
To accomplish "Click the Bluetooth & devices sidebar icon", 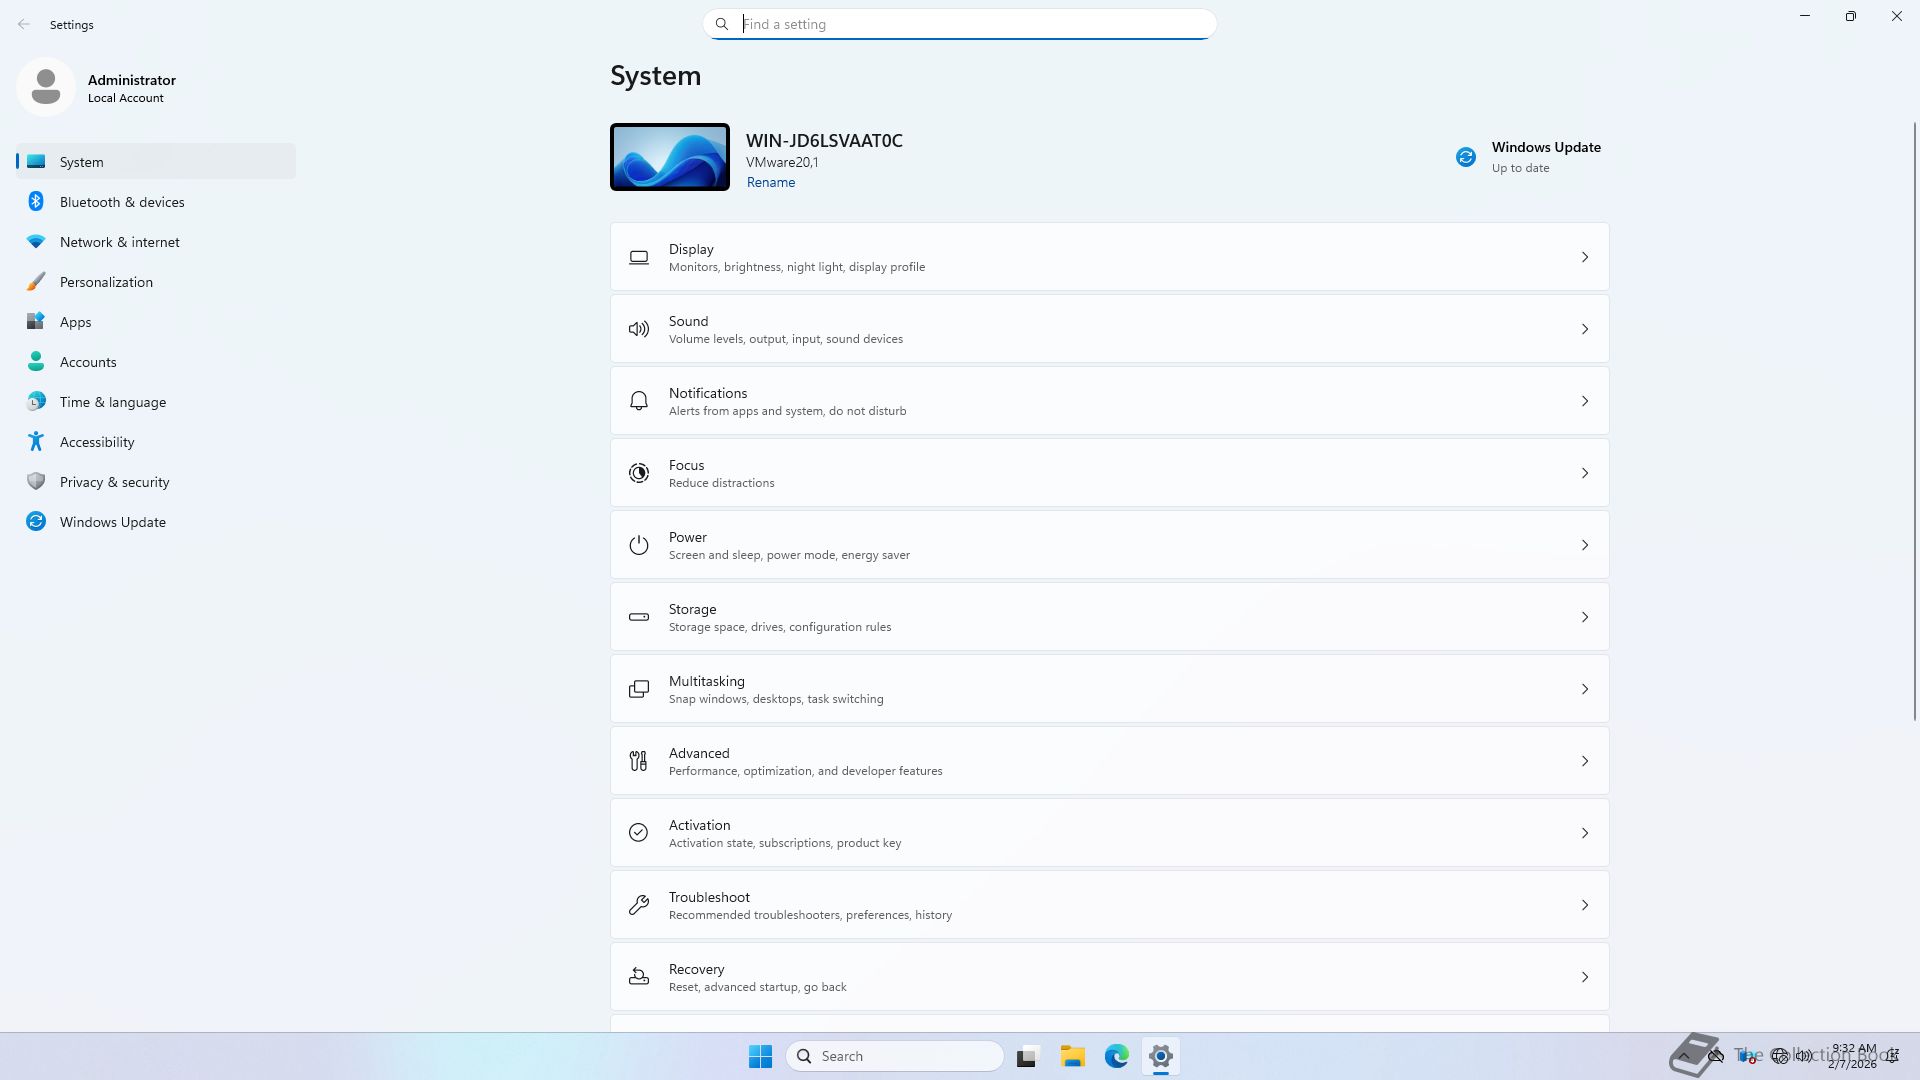I will [x=36, y=202].
